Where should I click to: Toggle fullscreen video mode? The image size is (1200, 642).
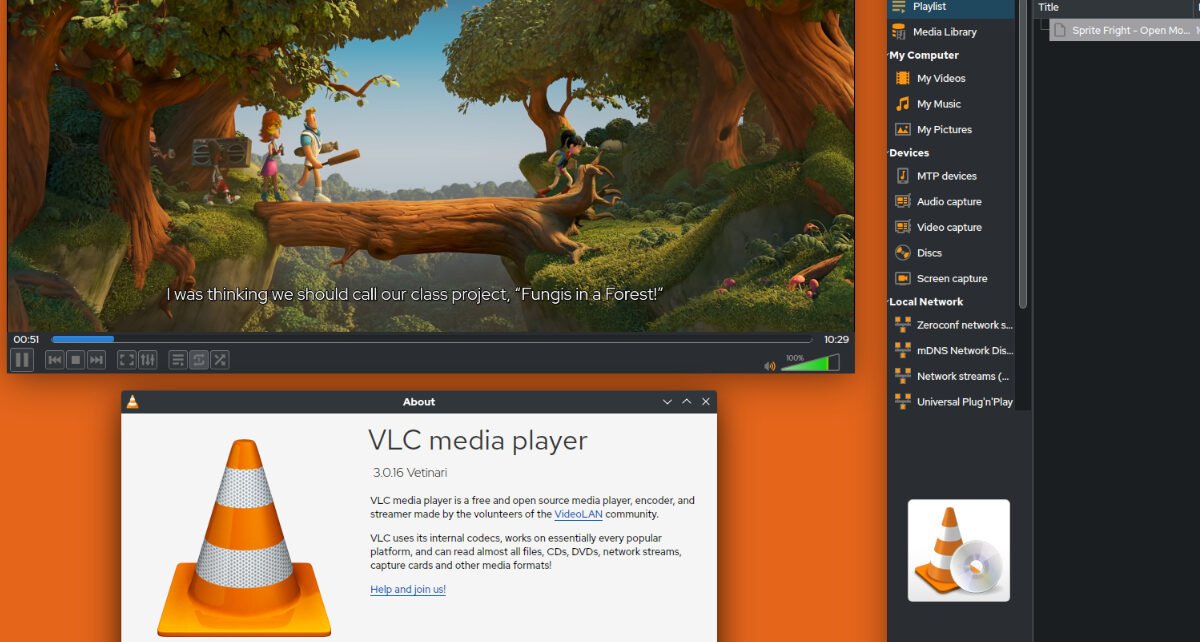127,360
